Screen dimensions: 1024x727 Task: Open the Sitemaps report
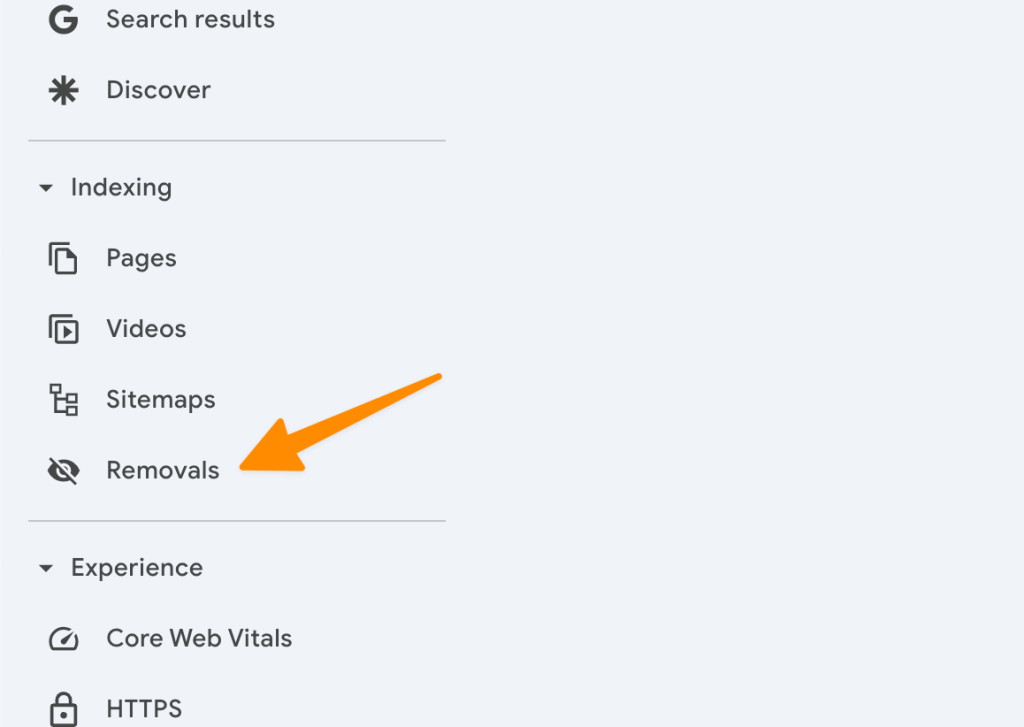[x=160, y=399]
